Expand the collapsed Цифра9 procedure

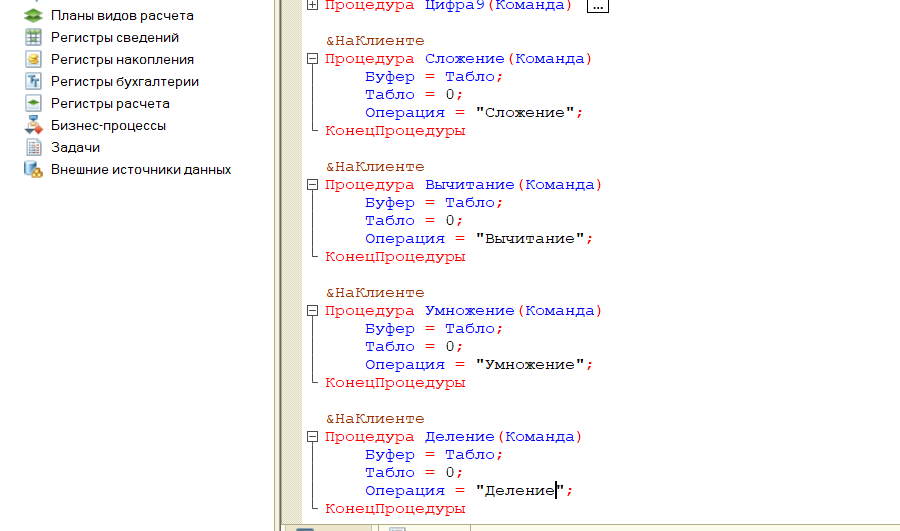pyautogui.click(x=312, y=5)
